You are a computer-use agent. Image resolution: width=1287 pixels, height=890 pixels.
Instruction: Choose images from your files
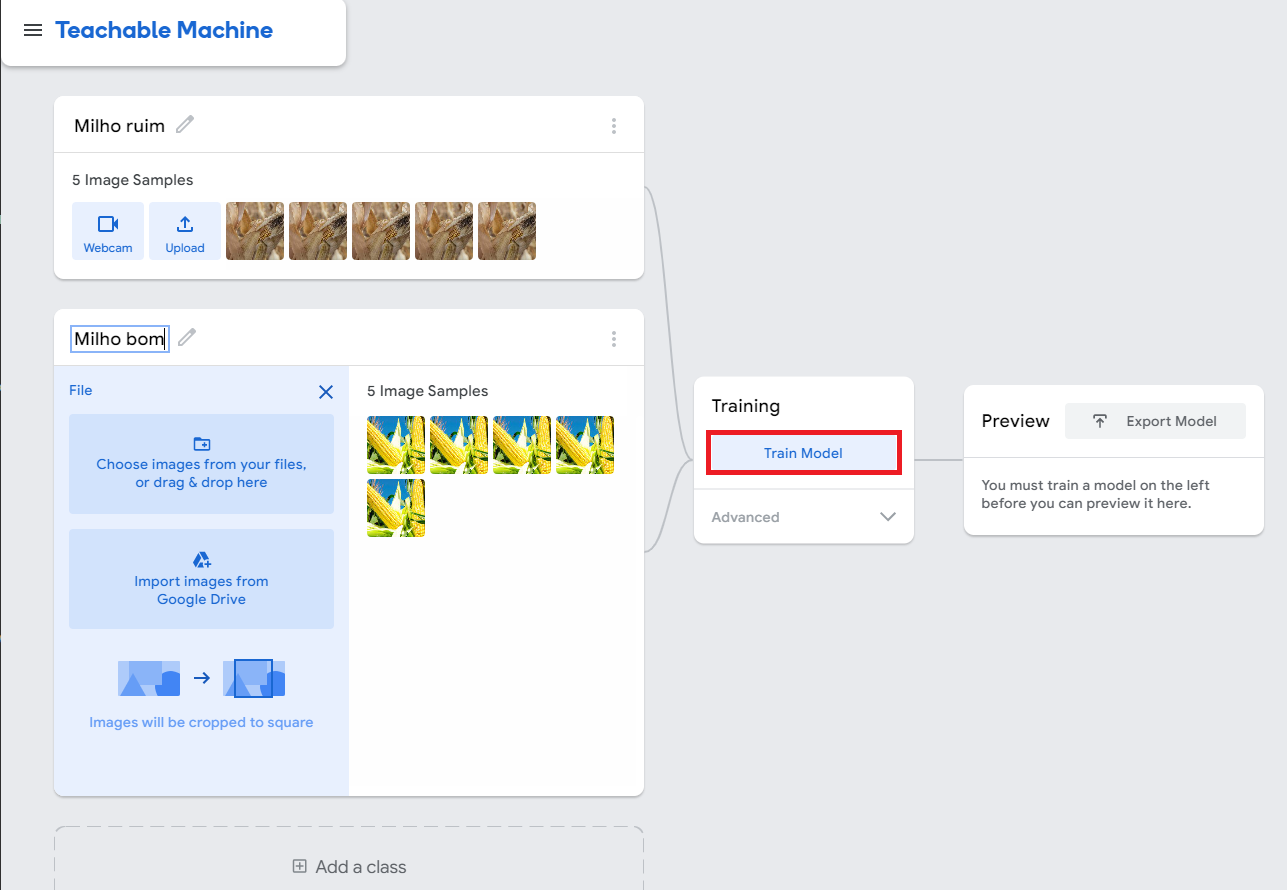tap(201, 464)
